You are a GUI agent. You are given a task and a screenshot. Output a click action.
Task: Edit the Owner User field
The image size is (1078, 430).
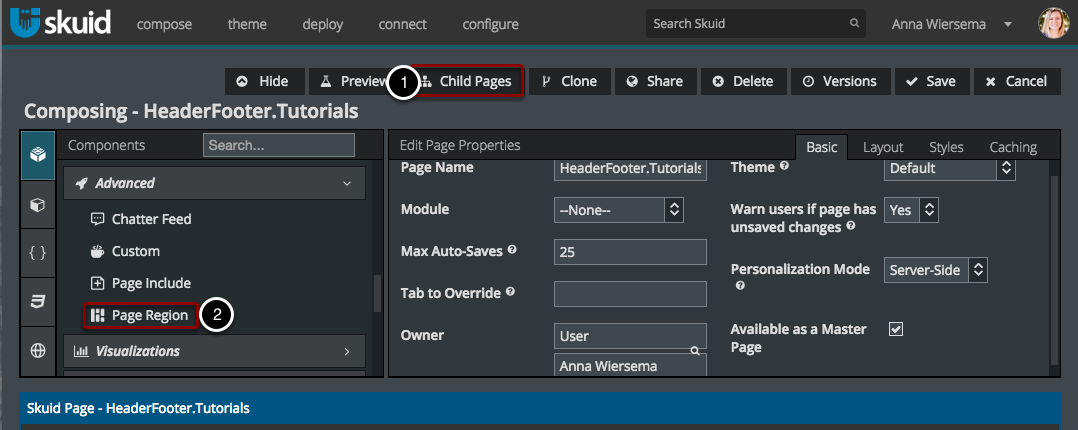630,336
